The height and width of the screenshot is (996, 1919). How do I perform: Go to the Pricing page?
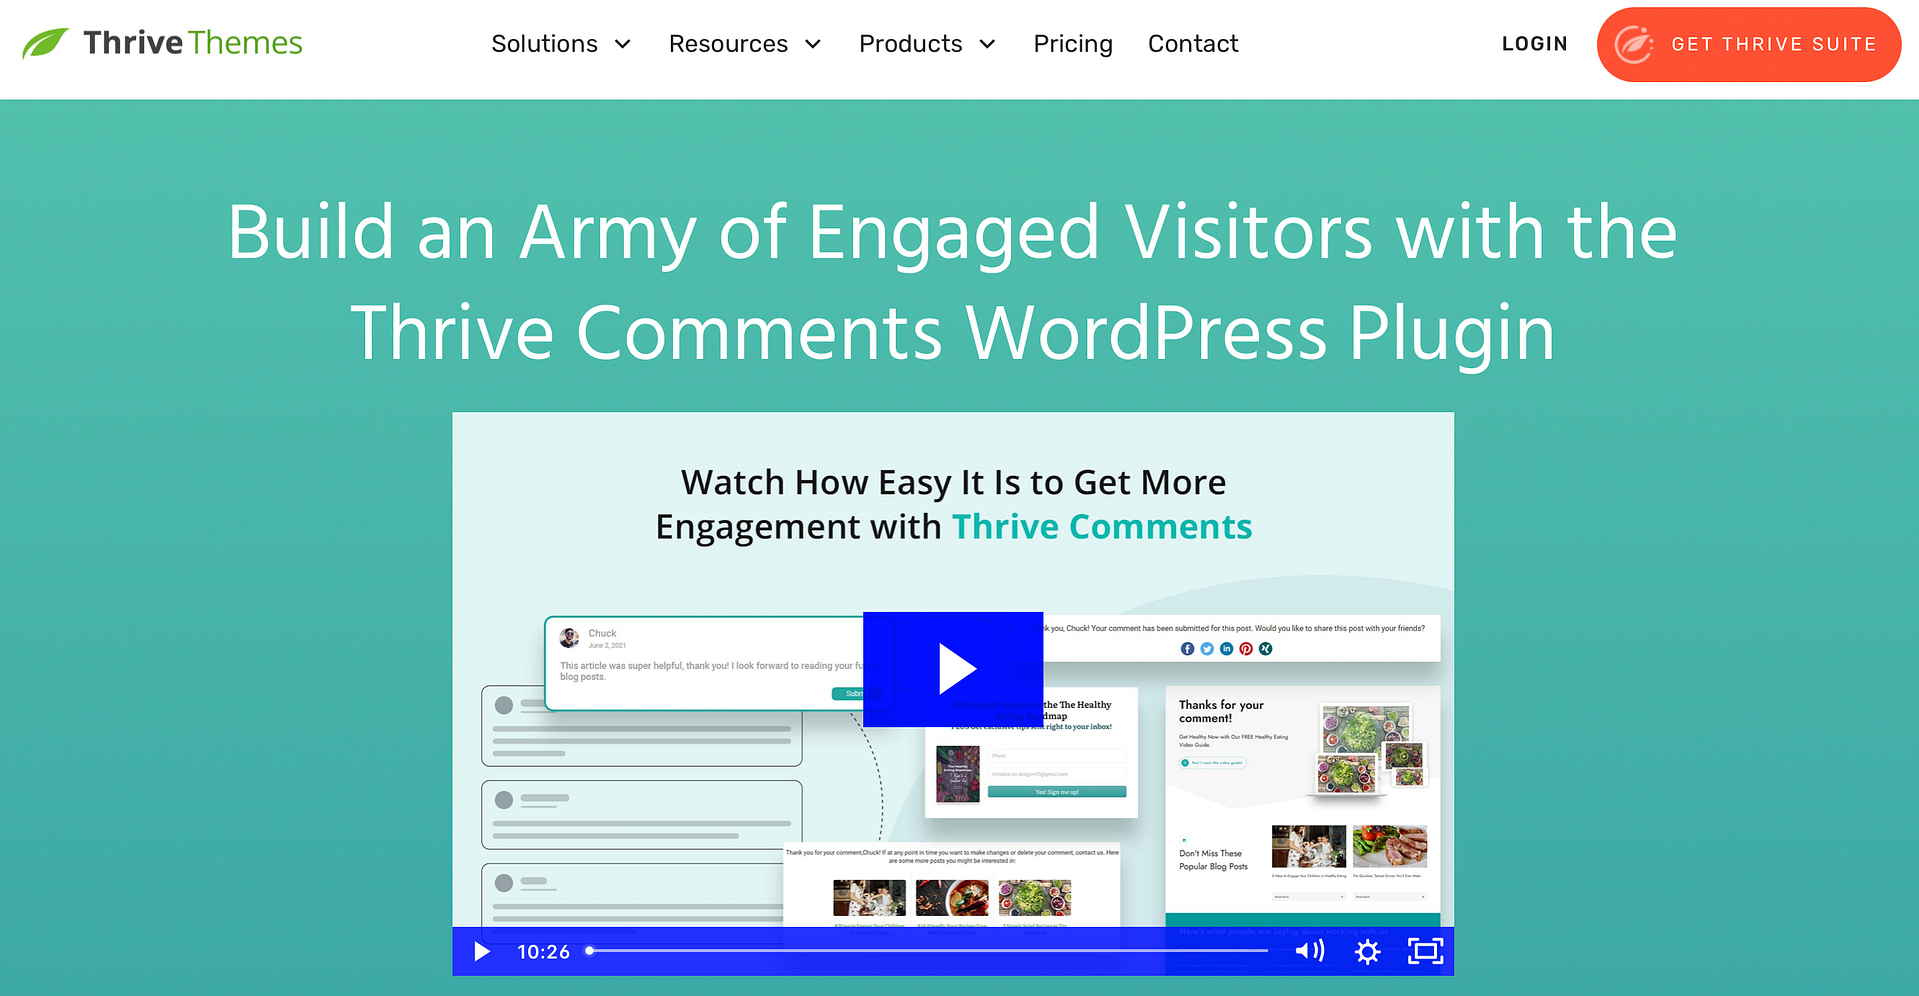pos(1073,44)
